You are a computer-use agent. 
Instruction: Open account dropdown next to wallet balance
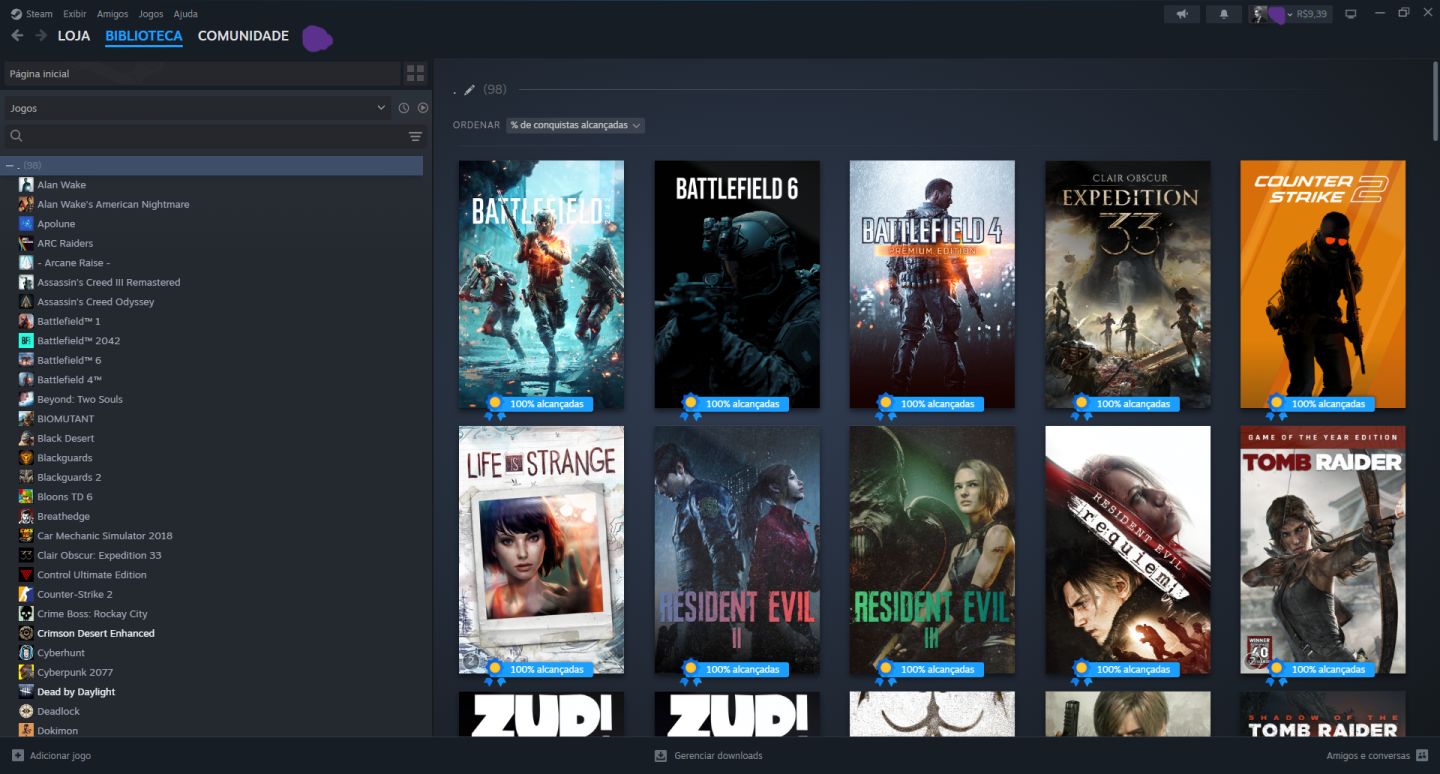tap(1290, 14)
